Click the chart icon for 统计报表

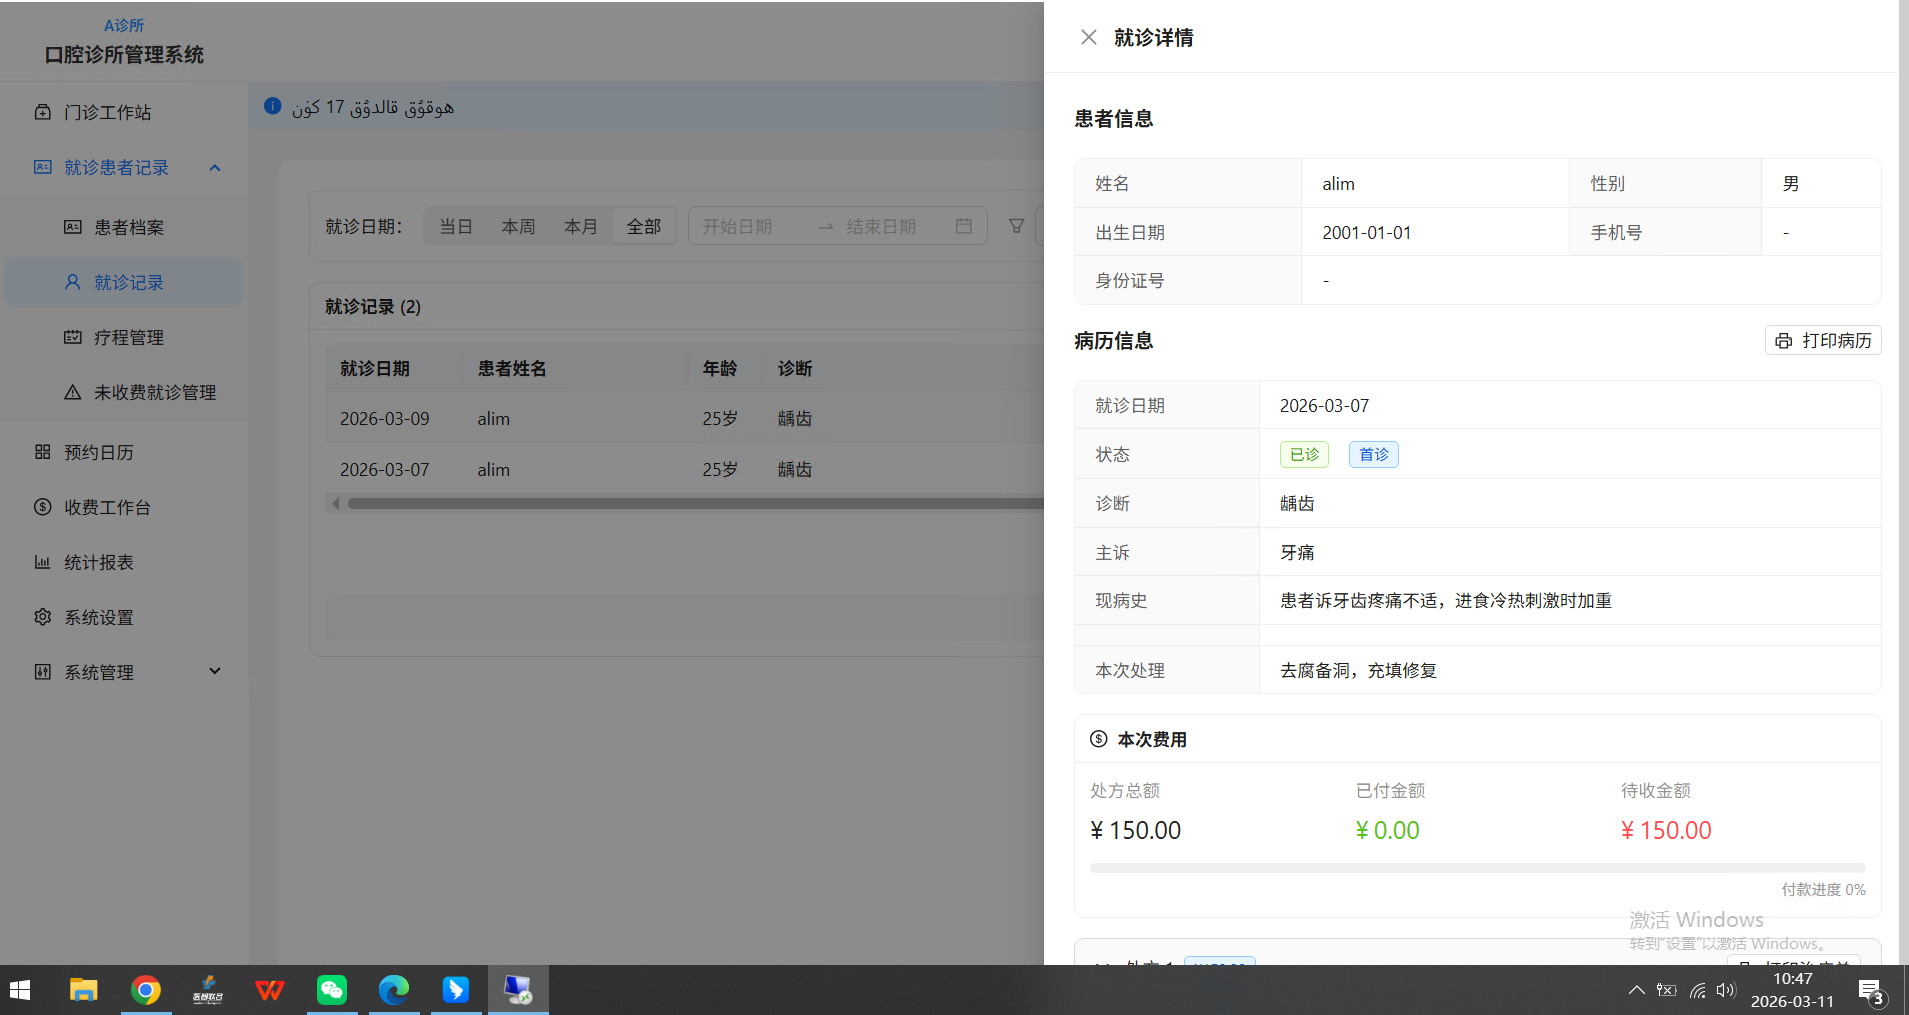(42, 562)
